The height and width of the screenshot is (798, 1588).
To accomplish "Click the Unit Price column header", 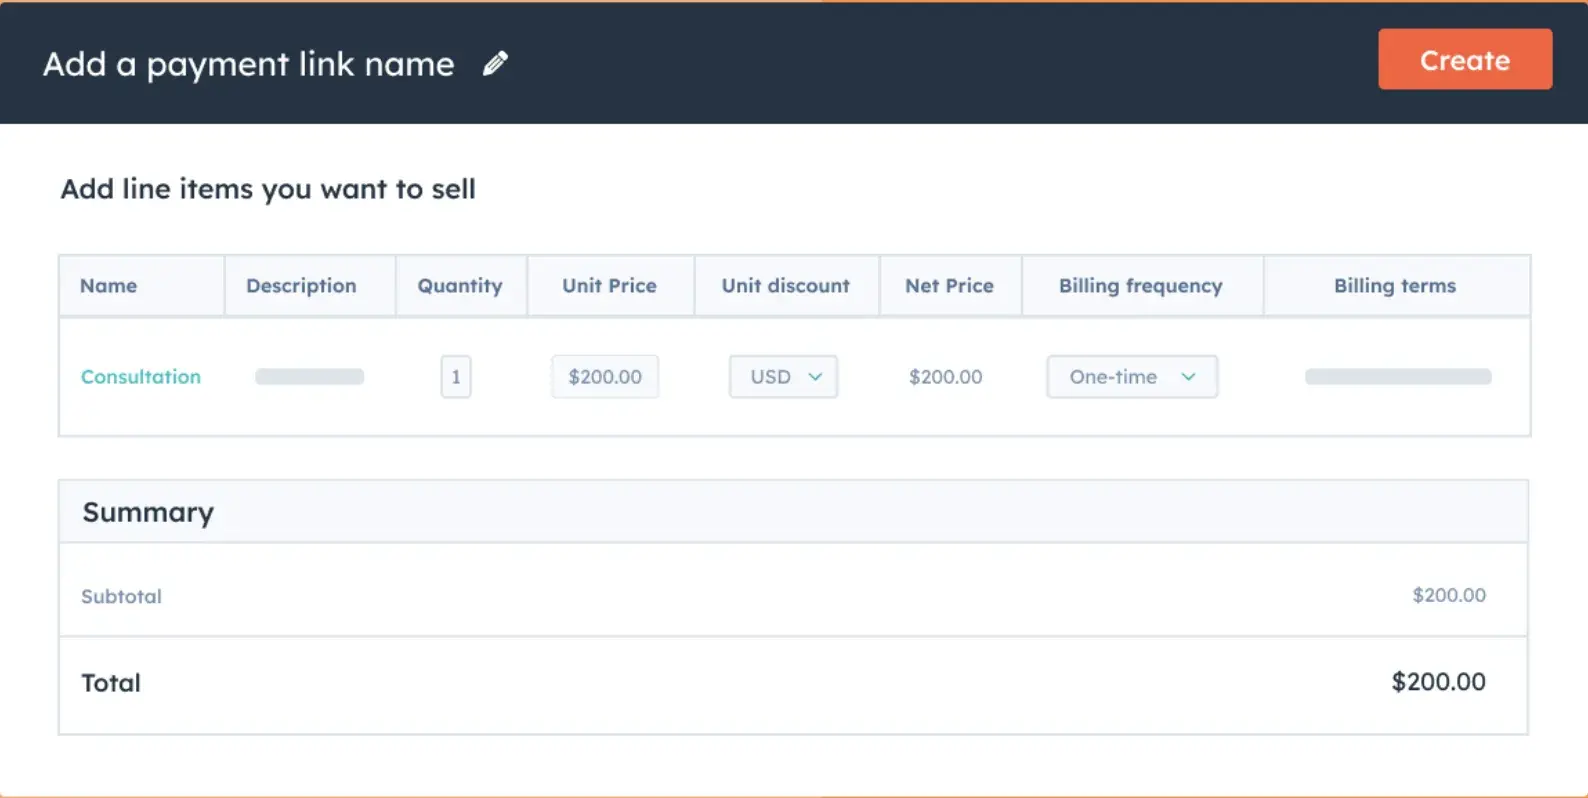I will [609, 286].
